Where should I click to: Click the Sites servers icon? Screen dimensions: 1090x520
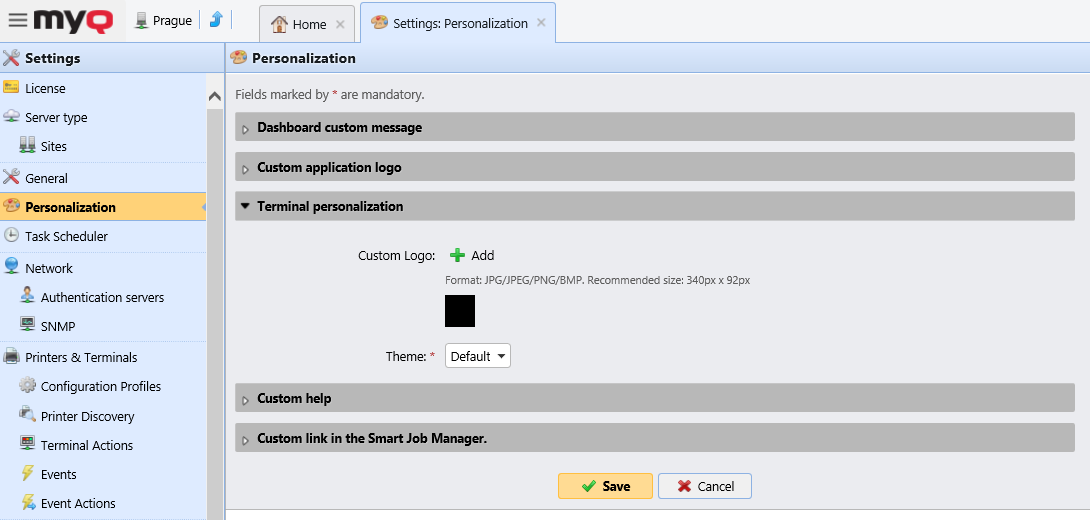[x=27, y=145]
